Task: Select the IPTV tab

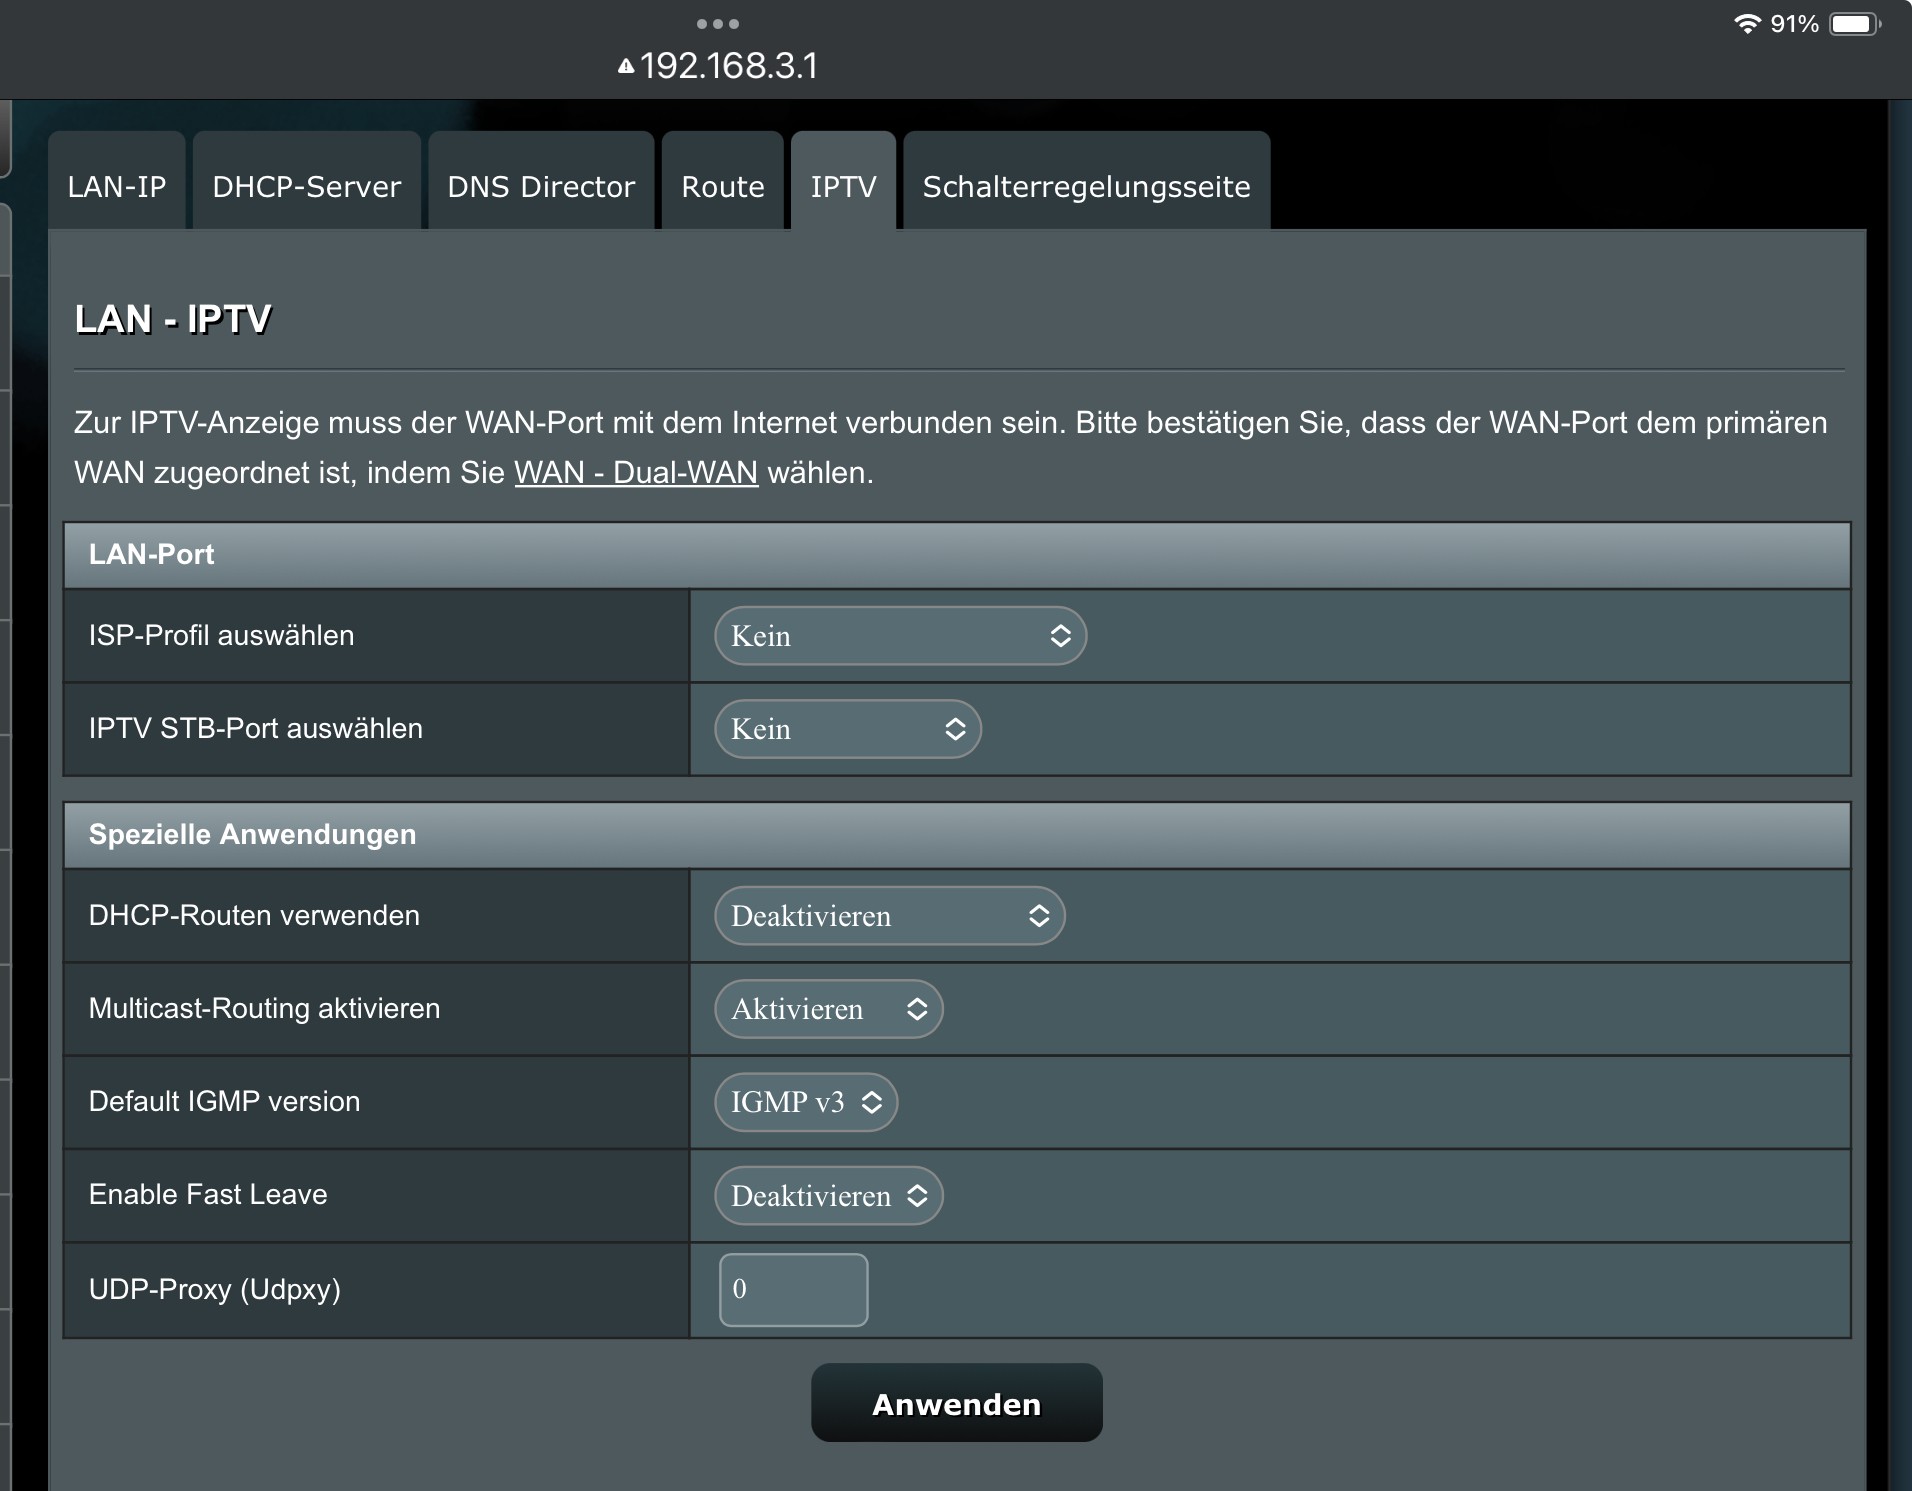Action: (843, 186)
